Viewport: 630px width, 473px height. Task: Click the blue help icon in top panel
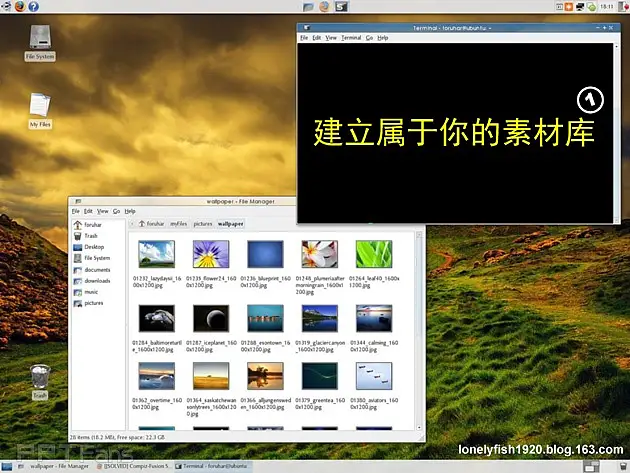click(x=33, y=6)
